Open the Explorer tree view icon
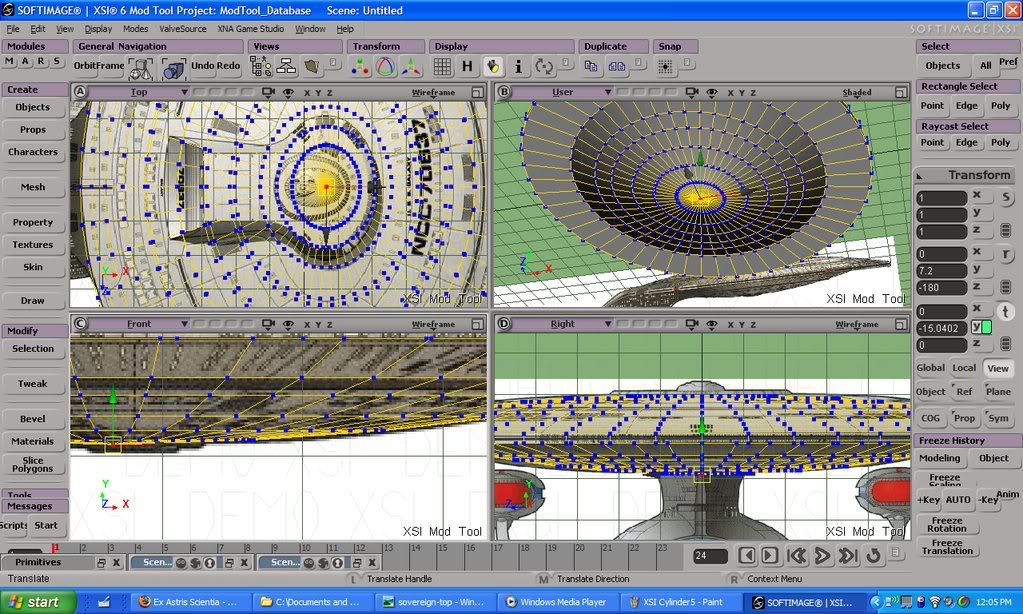Image resolution: width=1023 pixels, height=614 pixels. 260,67
